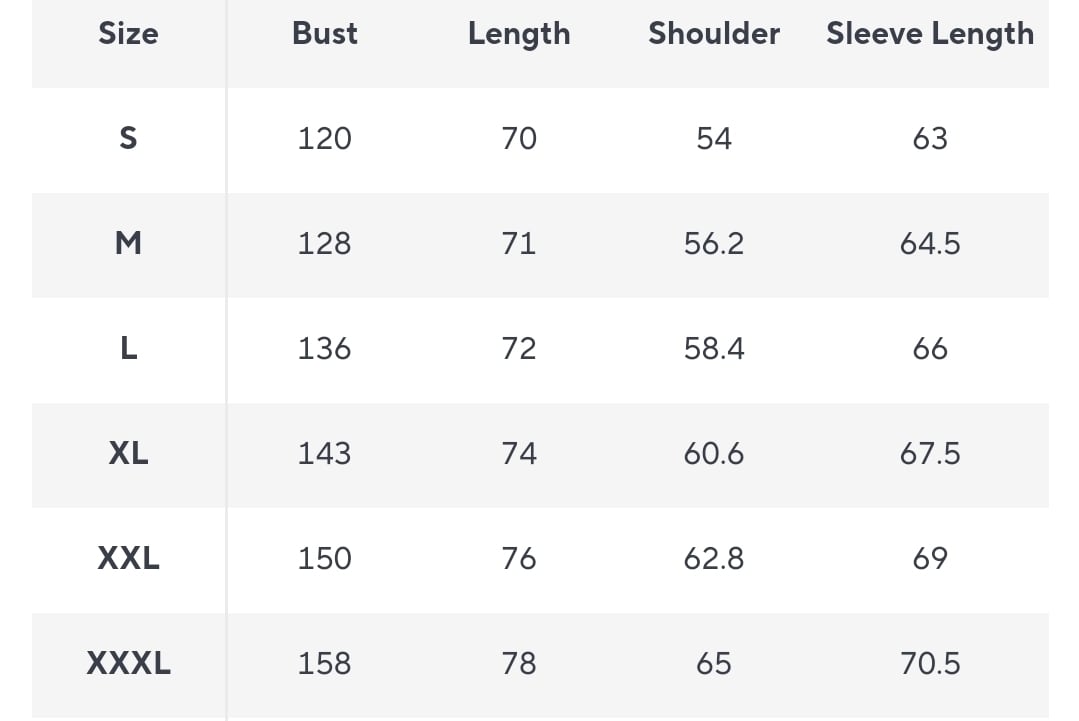The height and width of the screenshot is (721, 1079).
Task: Click the Bust column header
Action: pyautogui.click(x=325, y=34)
